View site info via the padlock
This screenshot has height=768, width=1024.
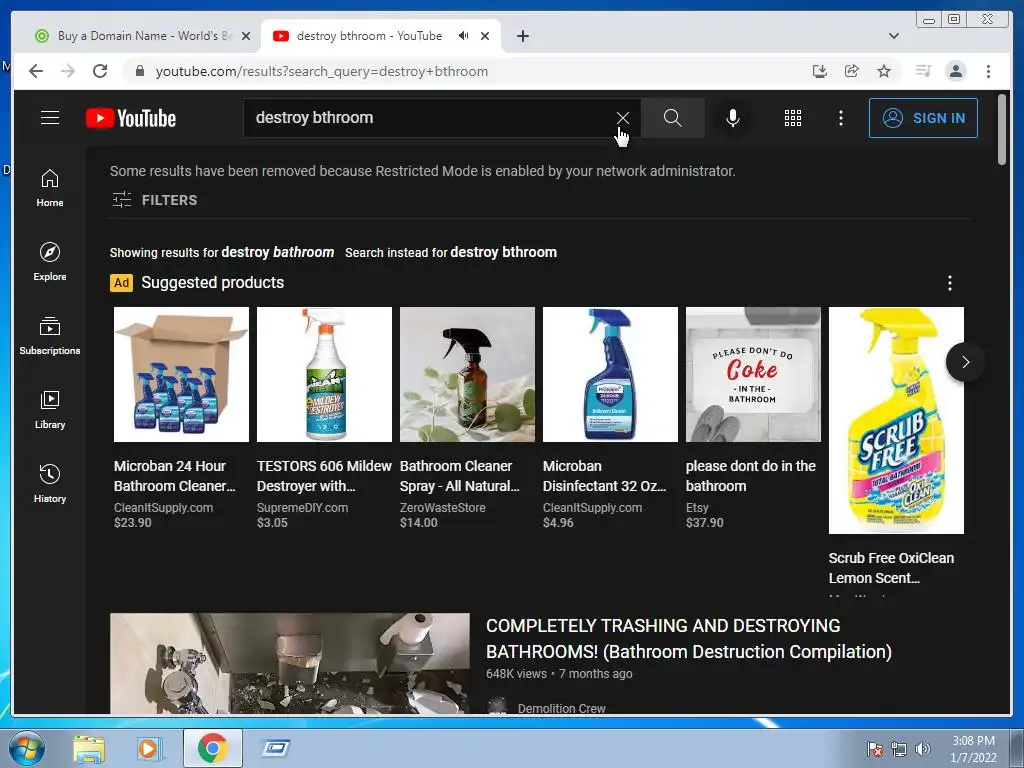click(x=139, y=71)
